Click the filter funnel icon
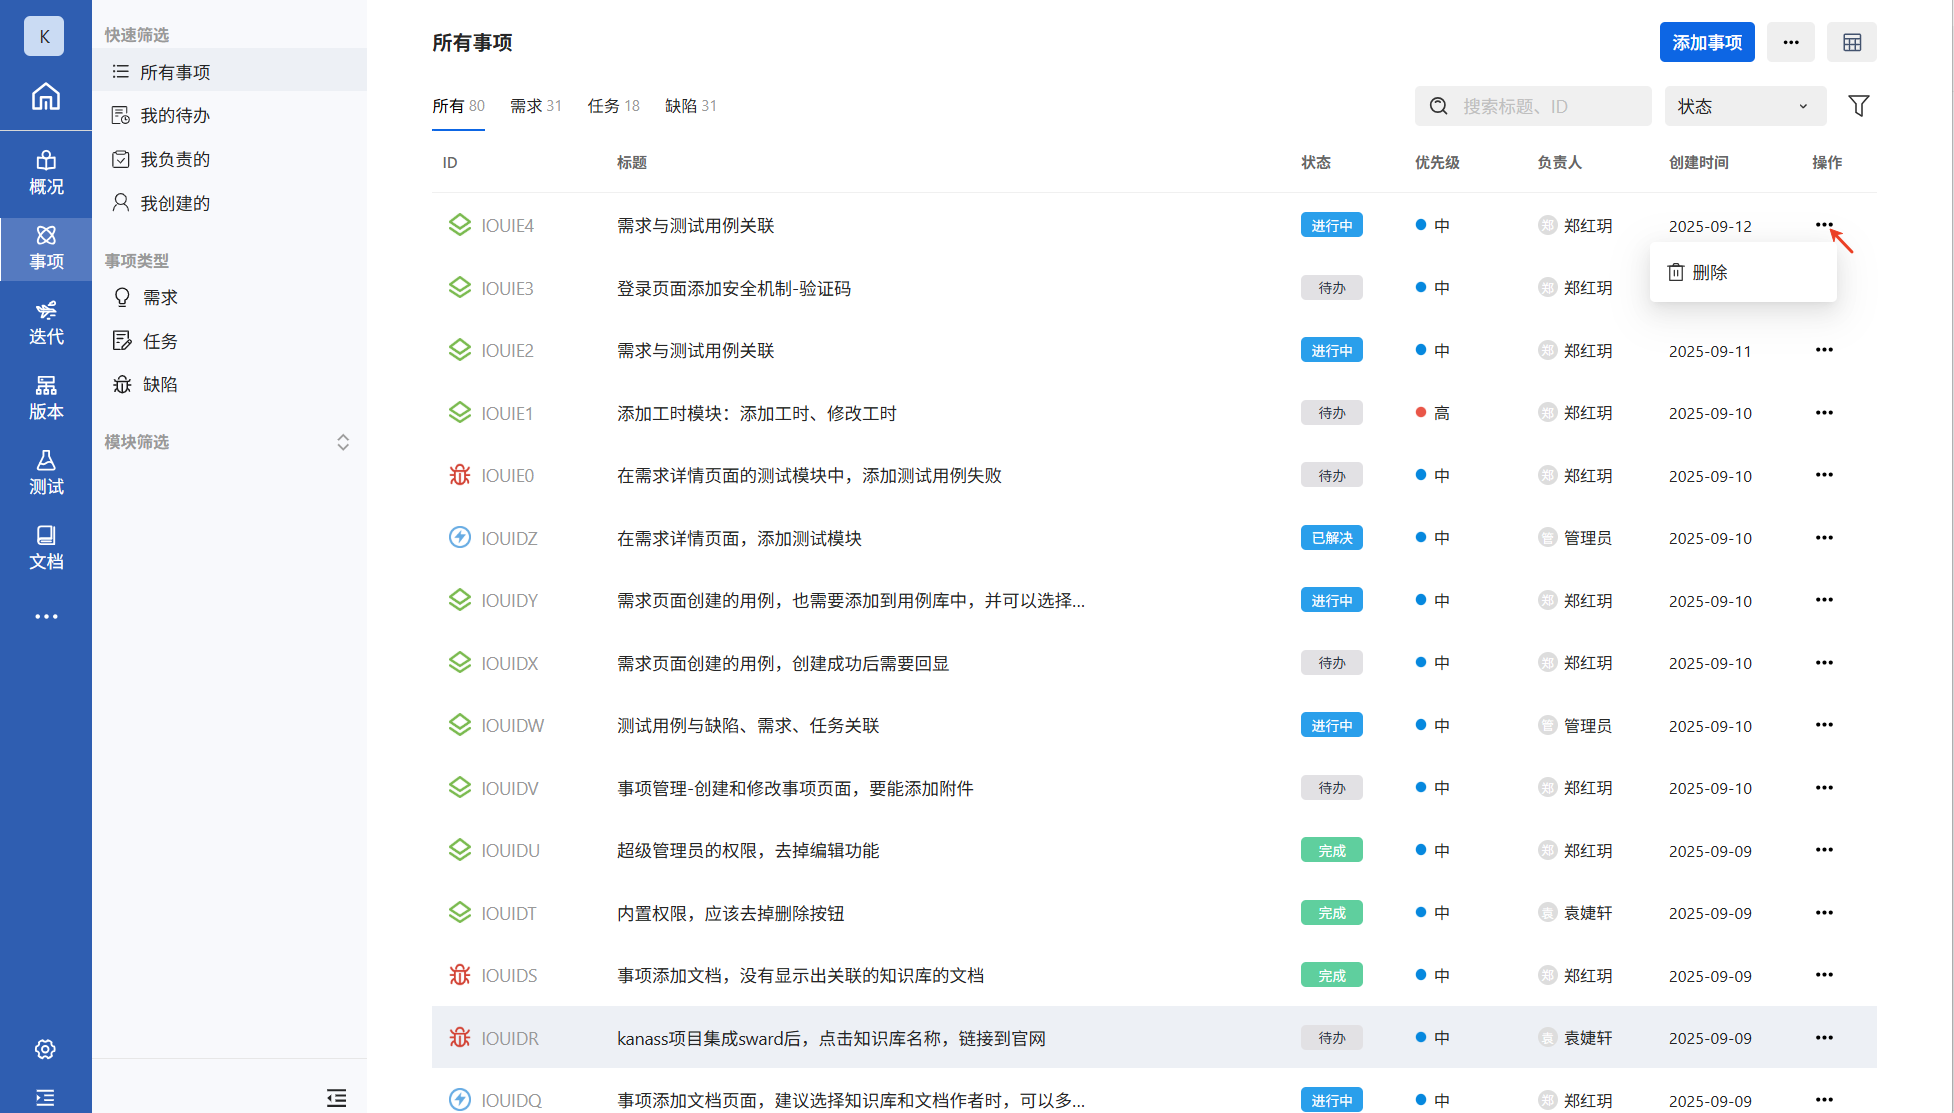1954x1113 pixels. pyautogui.click(x=1858, y=106)
